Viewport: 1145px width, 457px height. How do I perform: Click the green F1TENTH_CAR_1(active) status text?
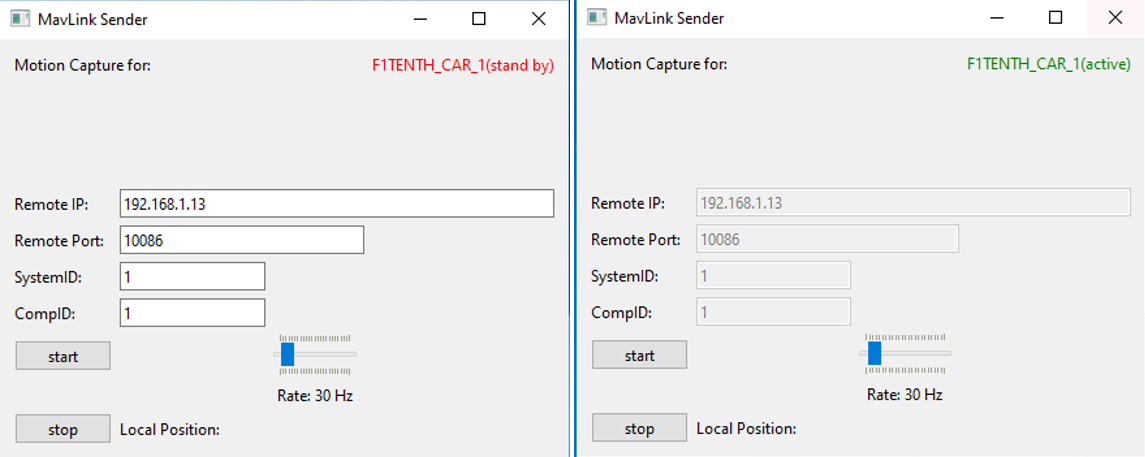(1048, 65)
